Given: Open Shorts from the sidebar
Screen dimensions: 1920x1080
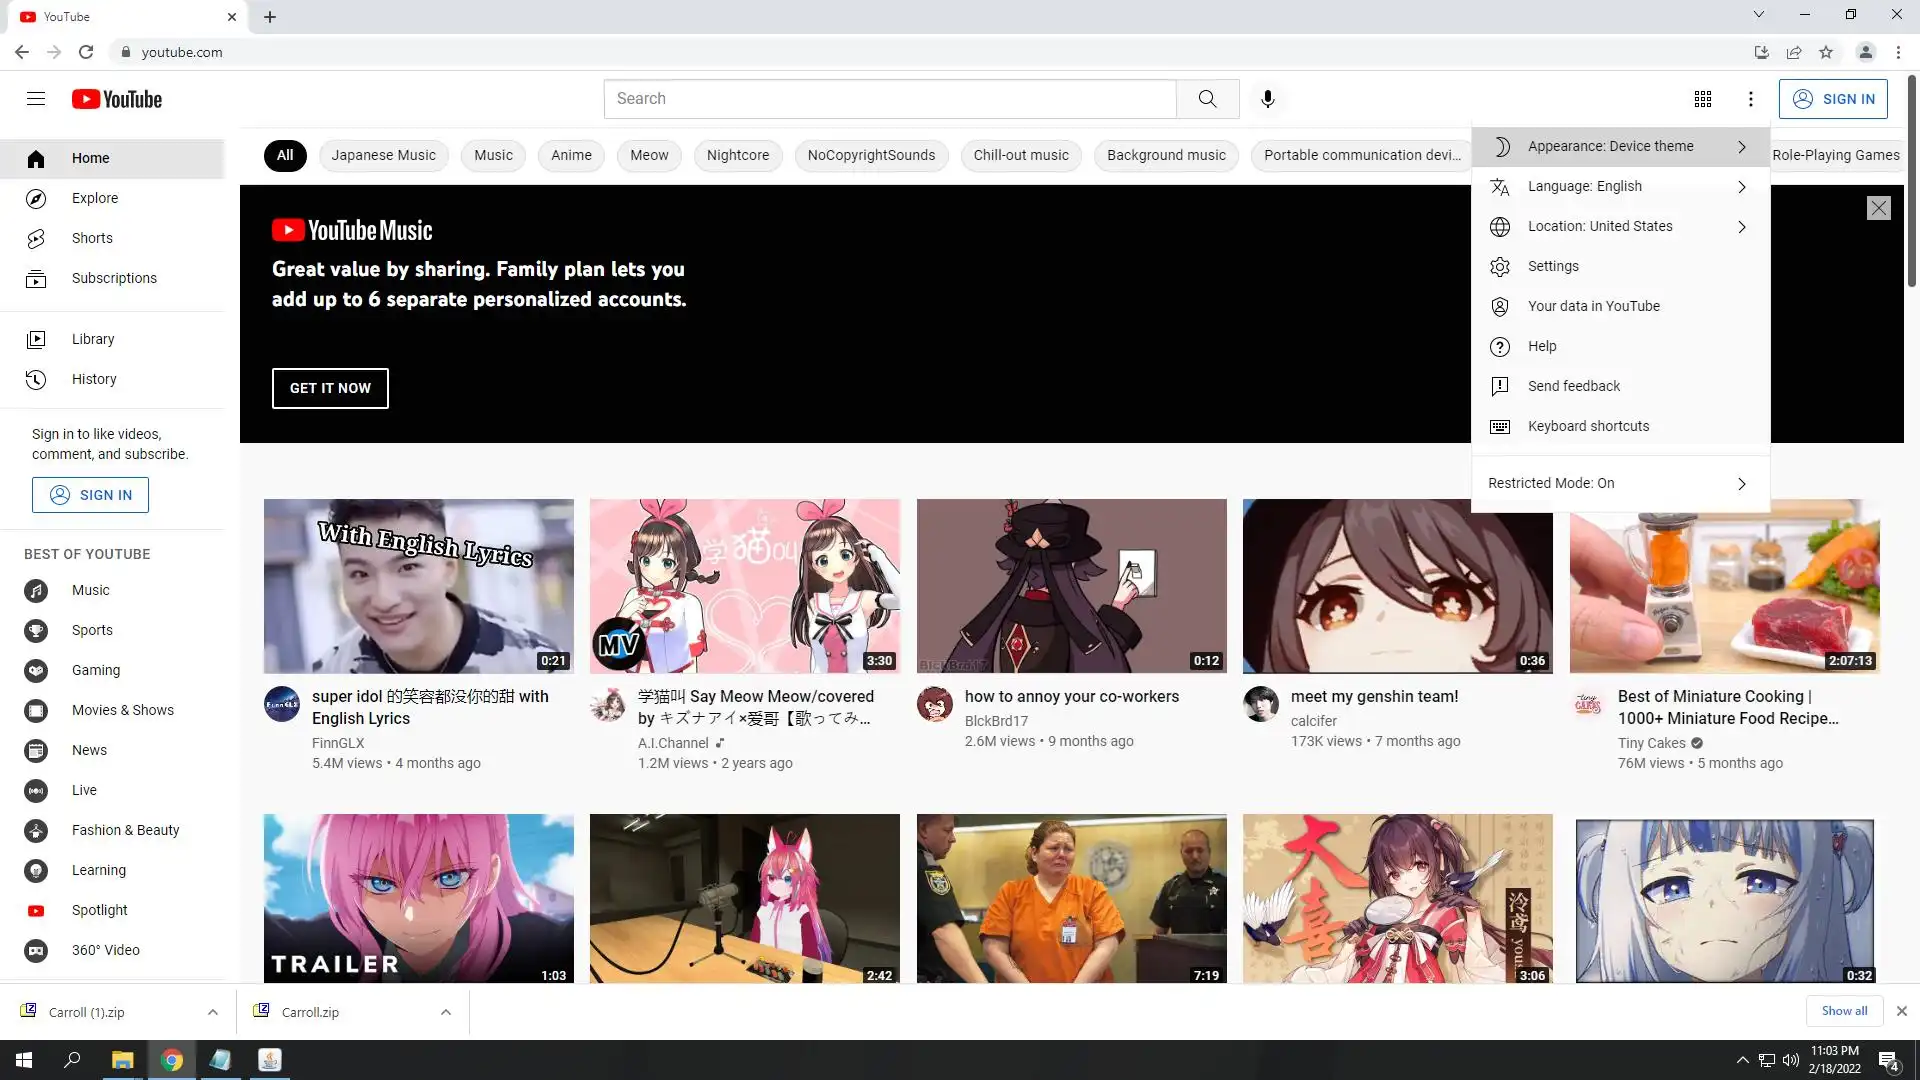Looking at the screenshot, I should [92, 238].
